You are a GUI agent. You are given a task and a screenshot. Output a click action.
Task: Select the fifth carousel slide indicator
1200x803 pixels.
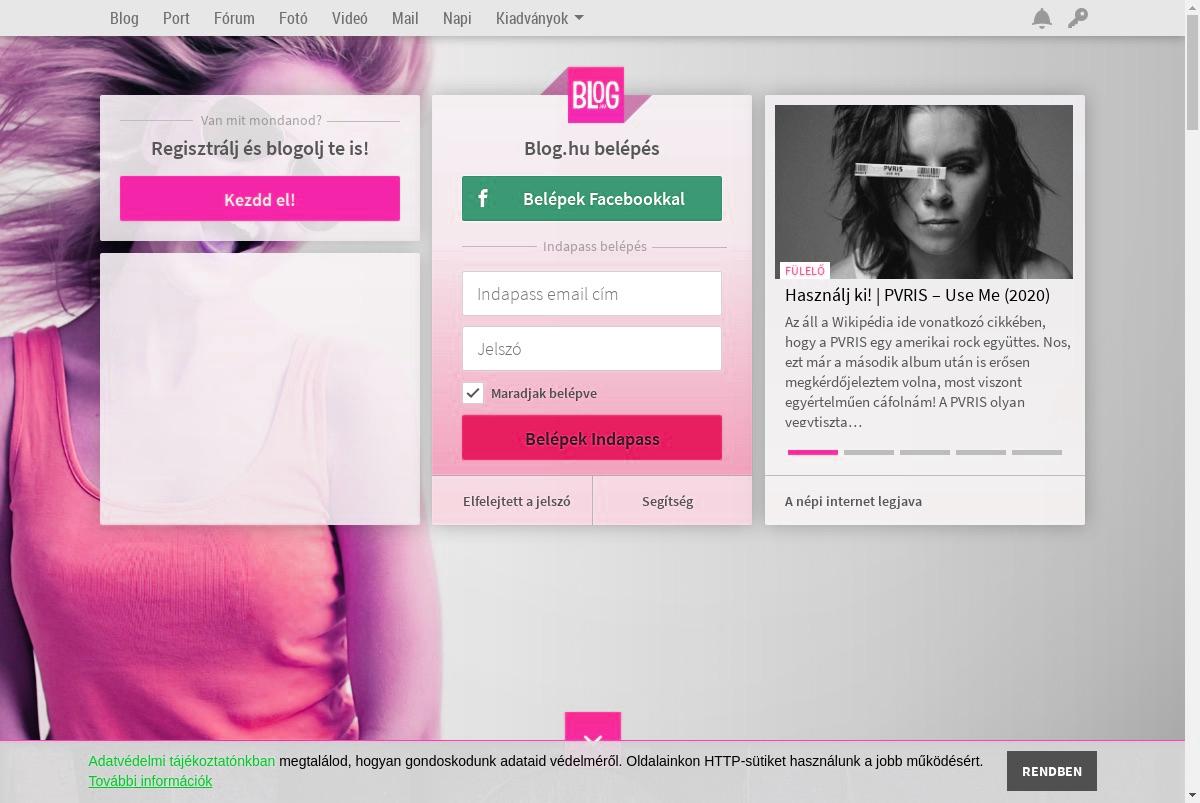[1037, 452]
